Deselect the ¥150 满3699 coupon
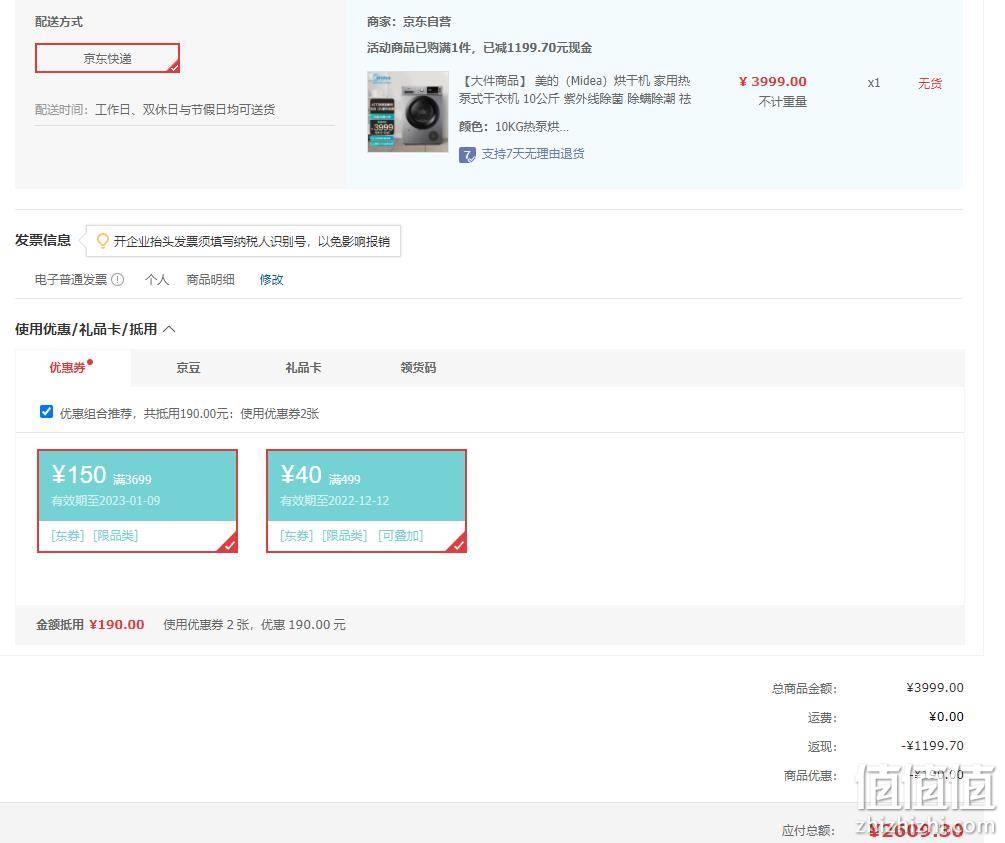 (x=137, y=501)
